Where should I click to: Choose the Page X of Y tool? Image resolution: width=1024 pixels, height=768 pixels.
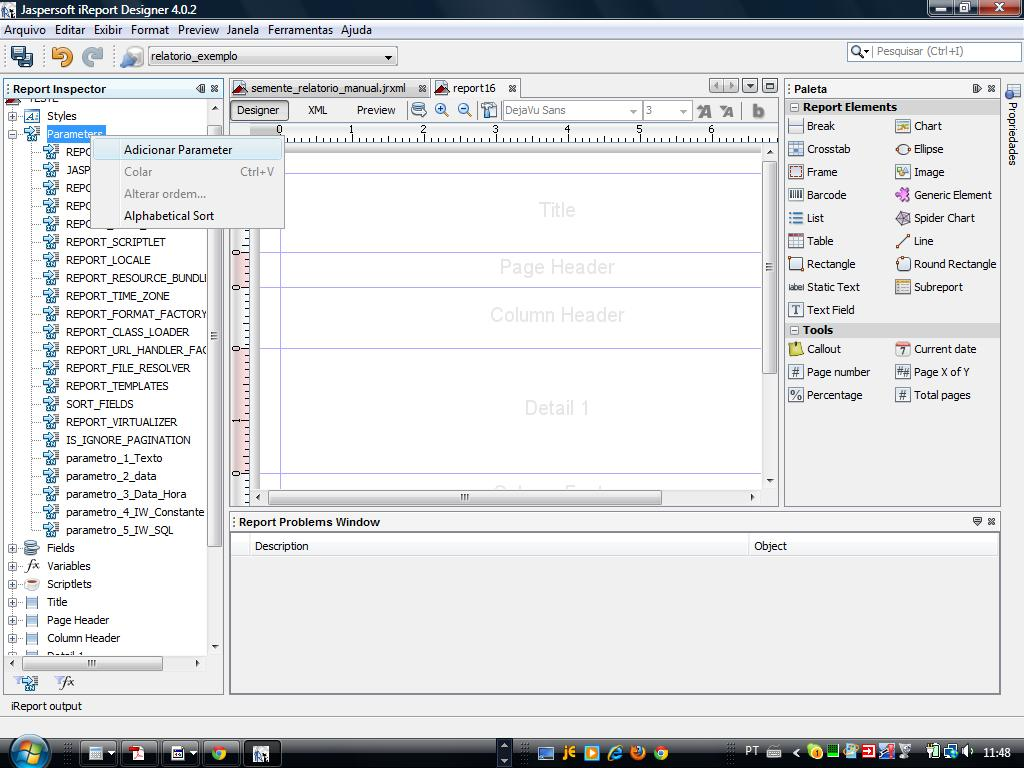click(932, 372)
